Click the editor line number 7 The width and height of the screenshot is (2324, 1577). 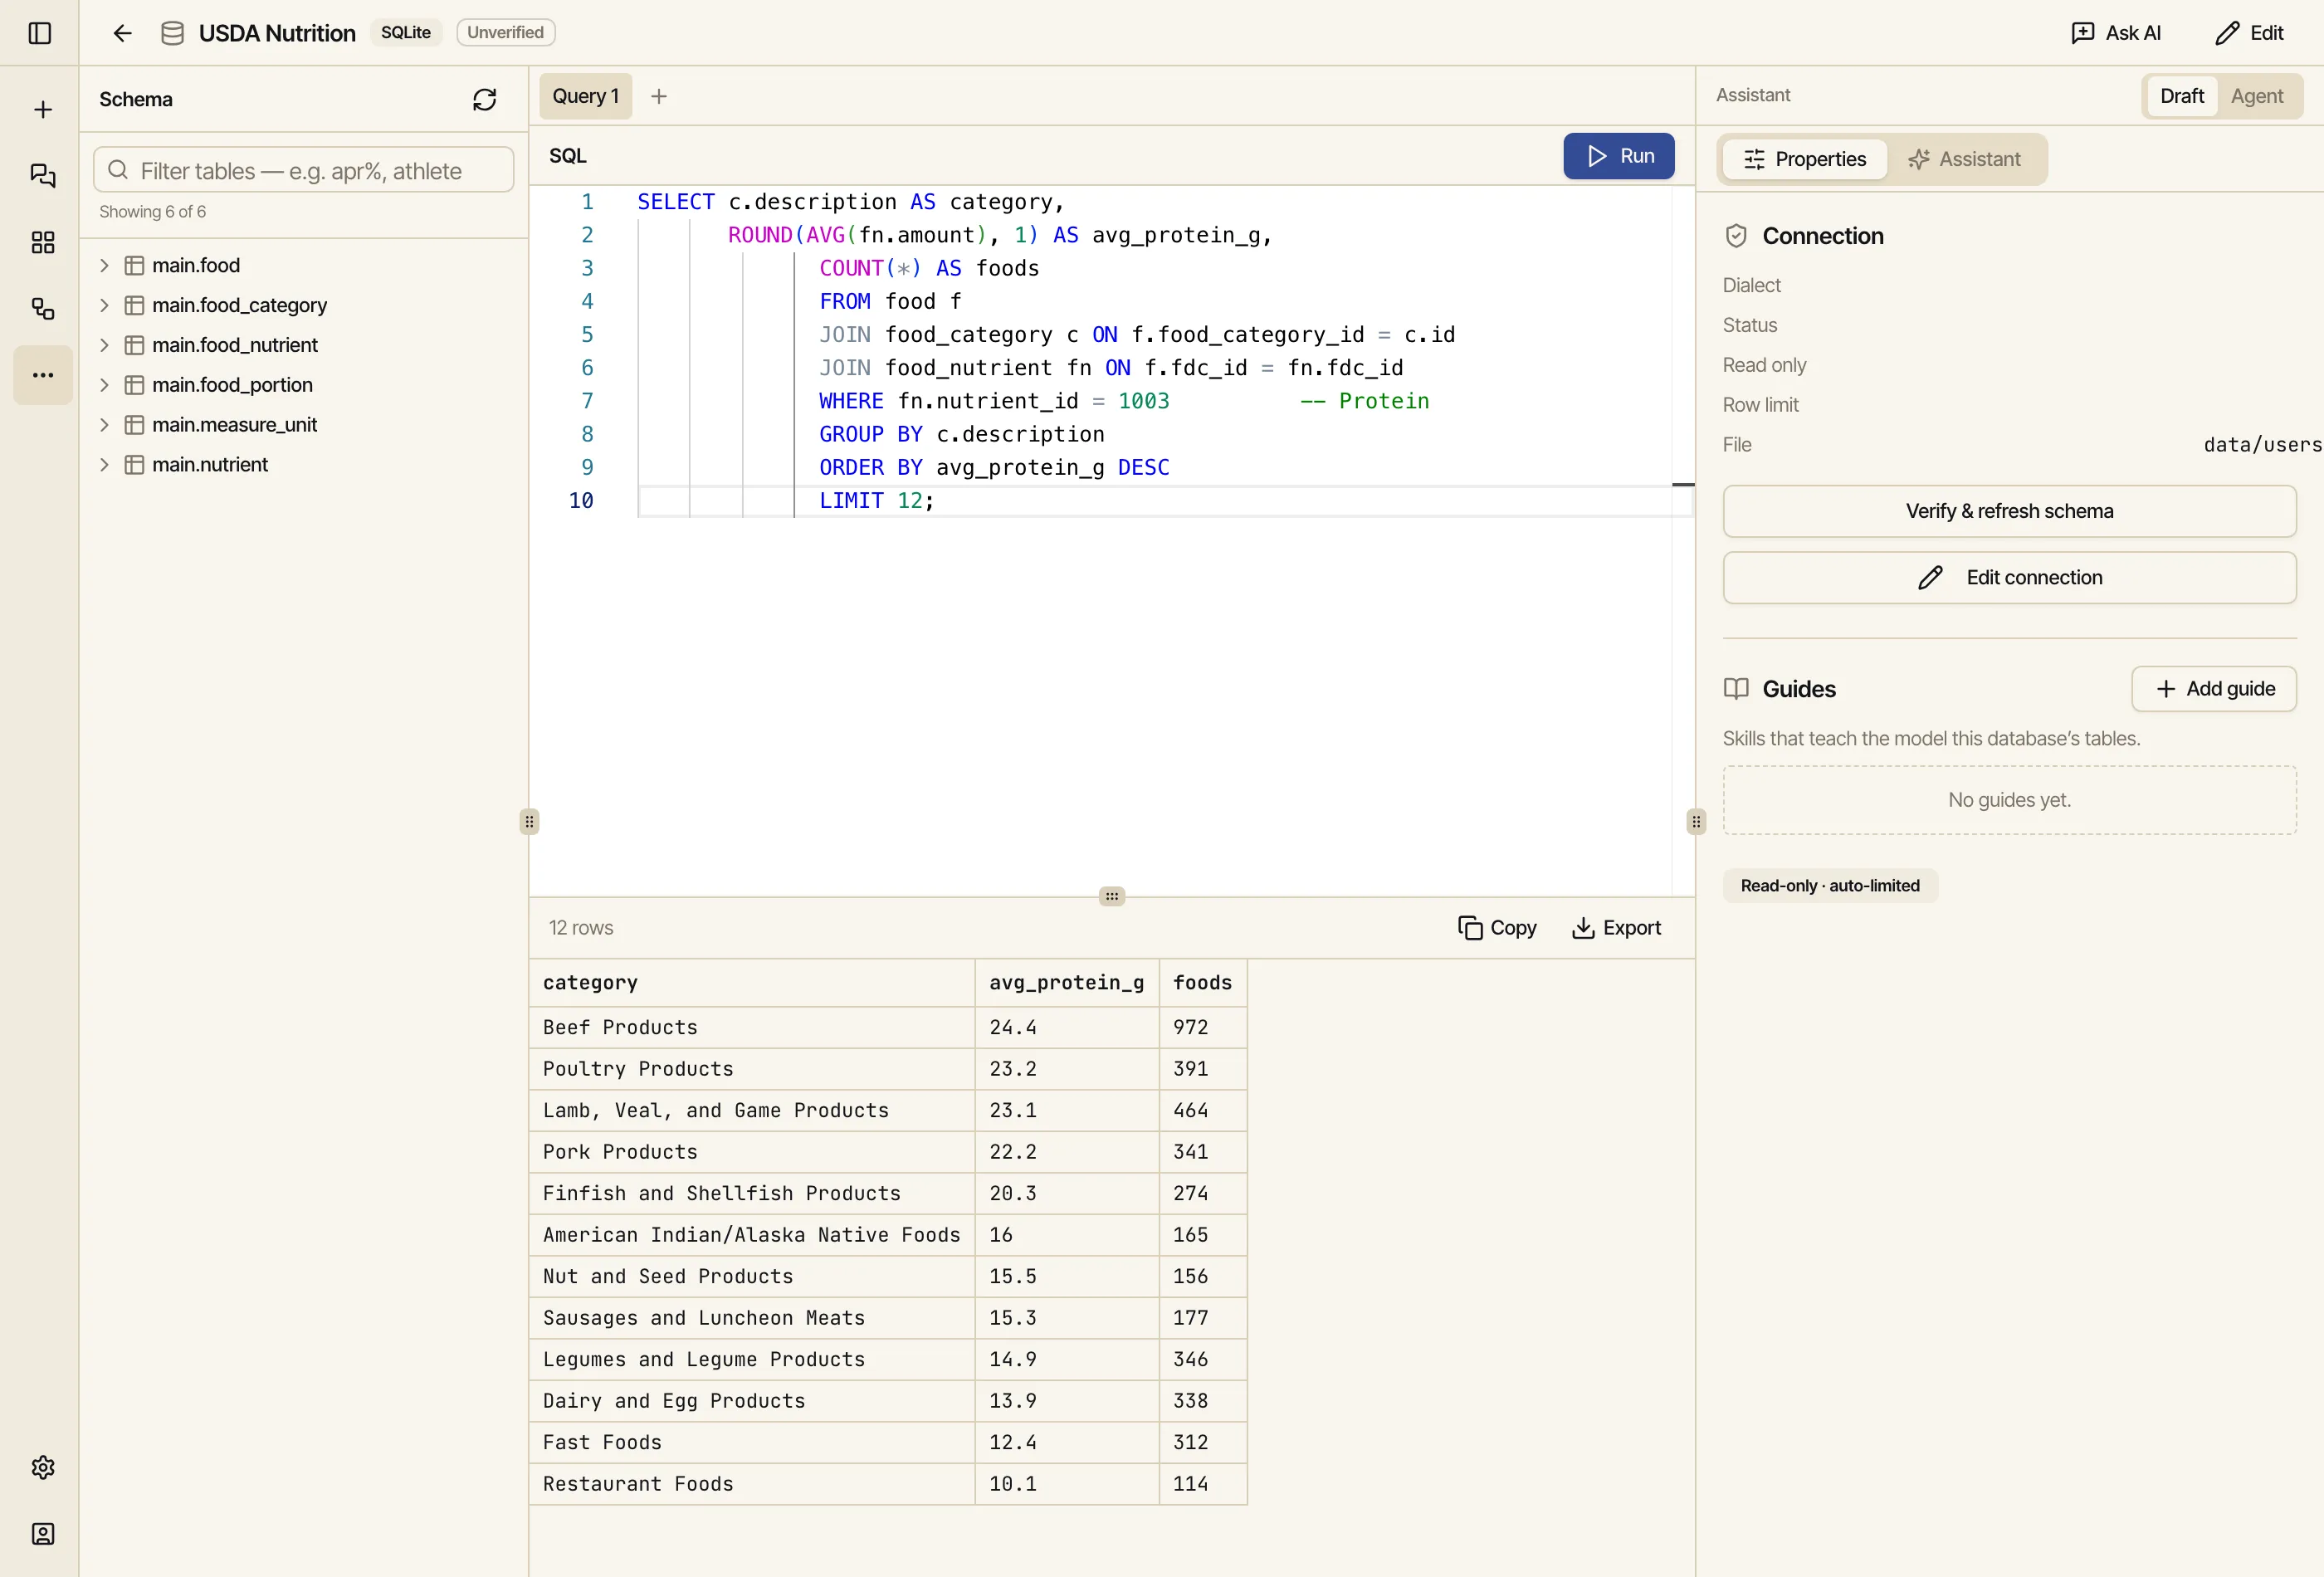587,401
